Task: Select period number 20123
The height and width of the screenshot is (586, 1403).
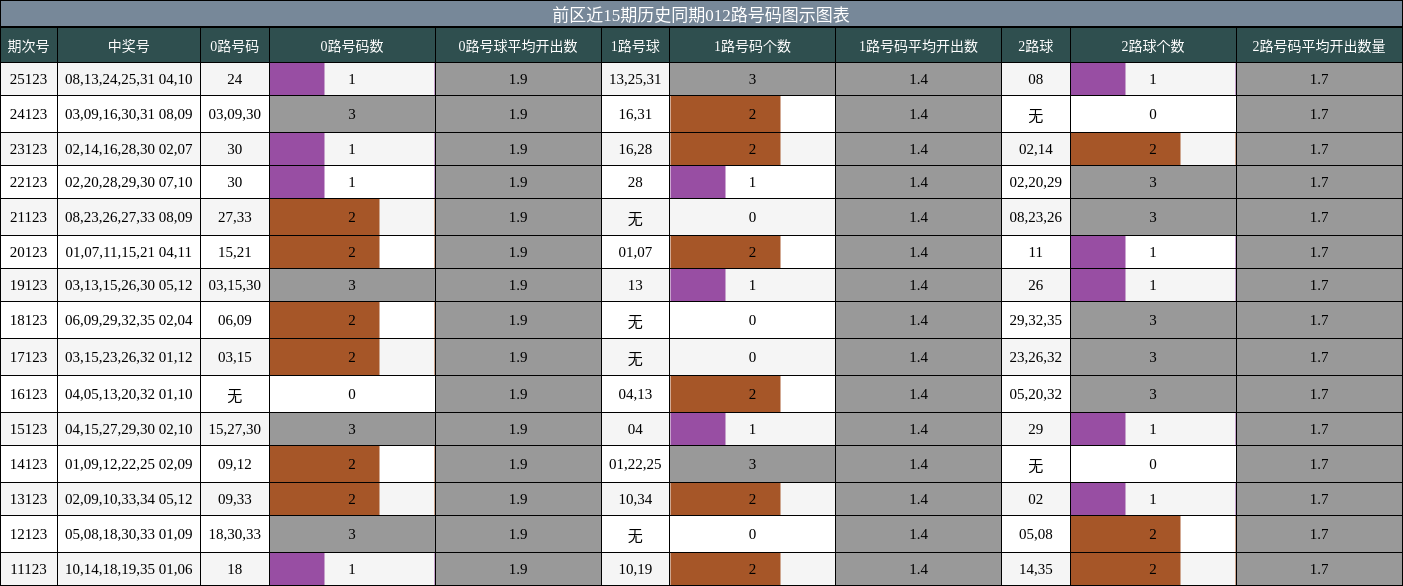Action: 29,252
